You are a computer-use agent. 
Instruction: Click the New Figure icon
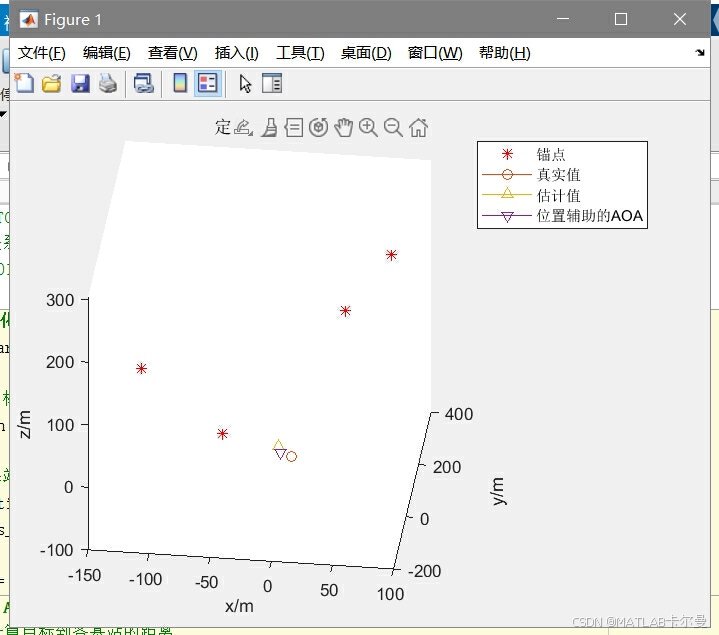[24, 83]
